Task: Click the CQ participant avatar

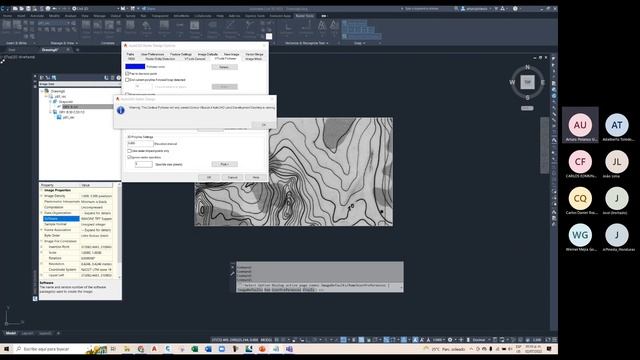Action: (x=580, y=198)
